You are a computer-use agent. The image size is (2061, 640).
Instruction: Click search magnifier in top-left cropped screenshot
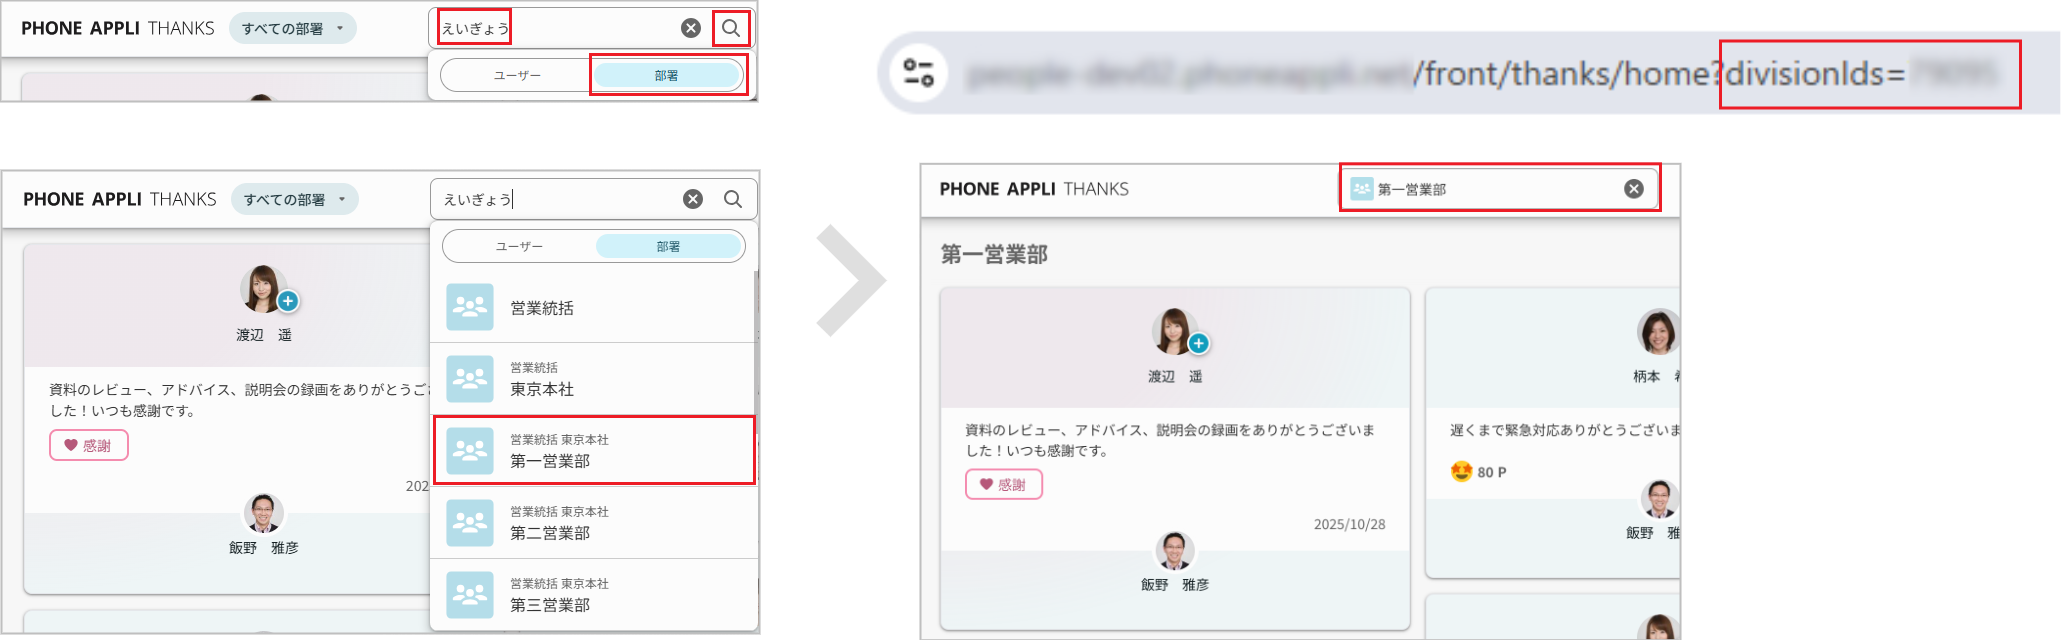[731, 28]
